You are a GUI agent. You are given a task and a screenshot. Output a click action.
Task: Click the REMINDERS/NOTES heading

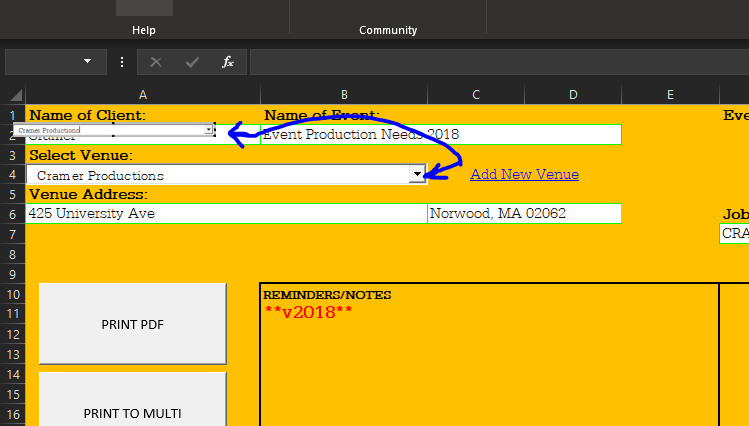pyautogui.click(x=327, y=295)
